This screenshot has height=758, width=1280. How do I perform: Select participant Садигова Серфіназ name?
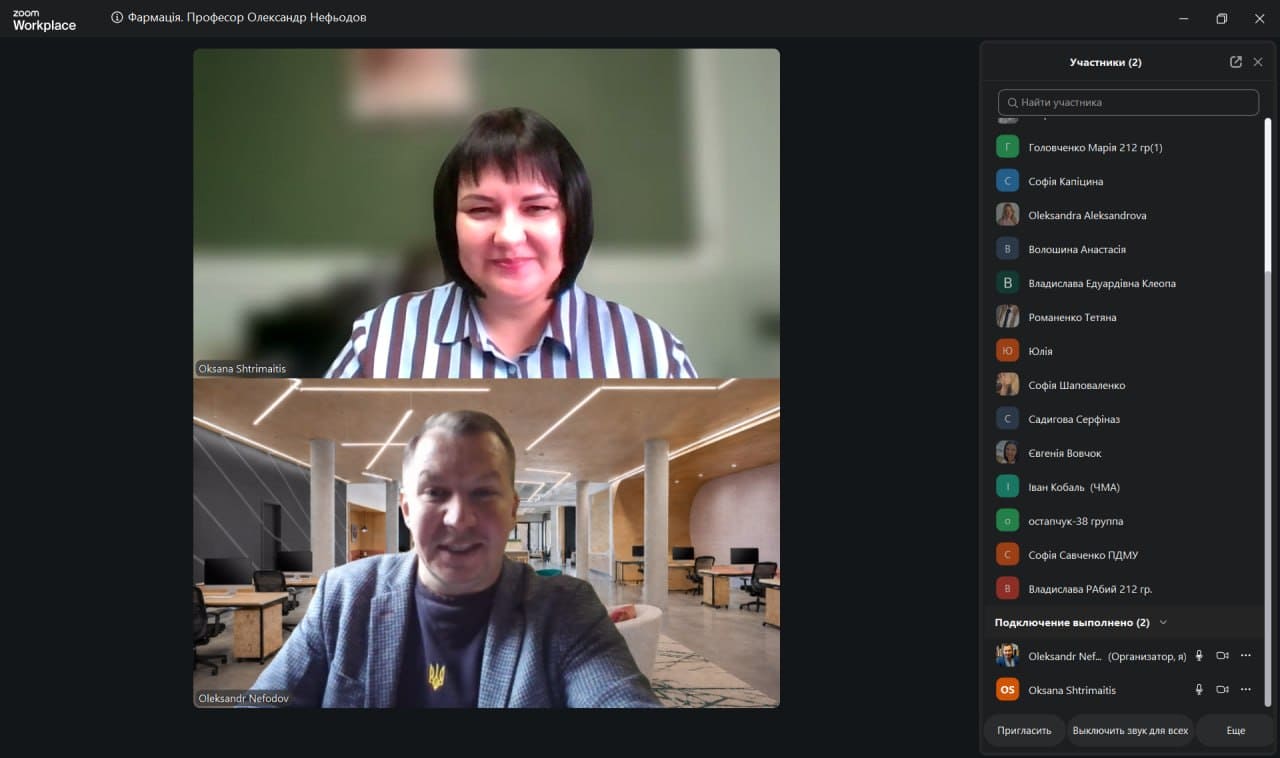(x=1074, y=419)
